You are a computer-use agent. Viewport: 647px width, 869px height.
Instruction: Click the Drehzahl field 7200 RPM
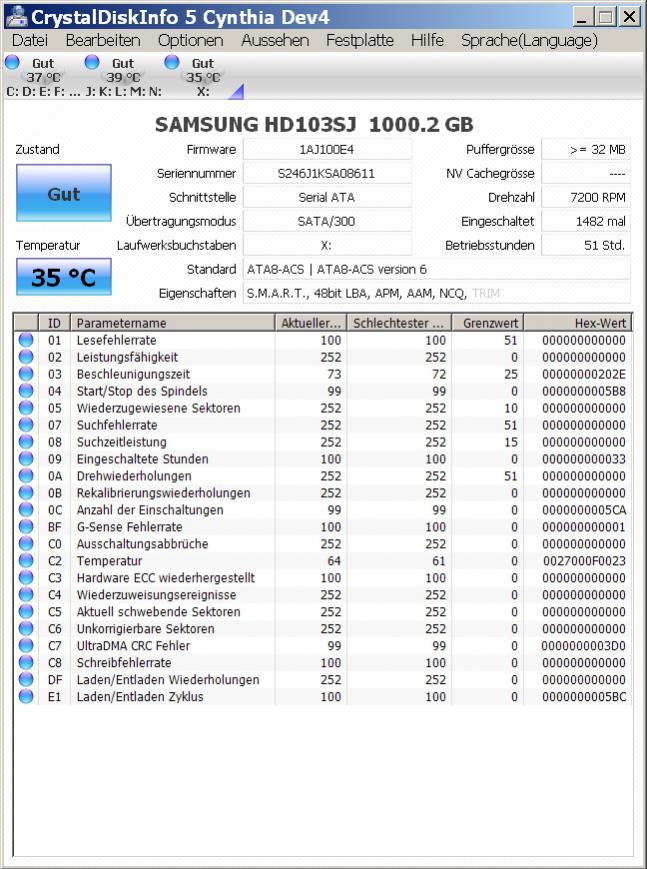tap(585, 197)
